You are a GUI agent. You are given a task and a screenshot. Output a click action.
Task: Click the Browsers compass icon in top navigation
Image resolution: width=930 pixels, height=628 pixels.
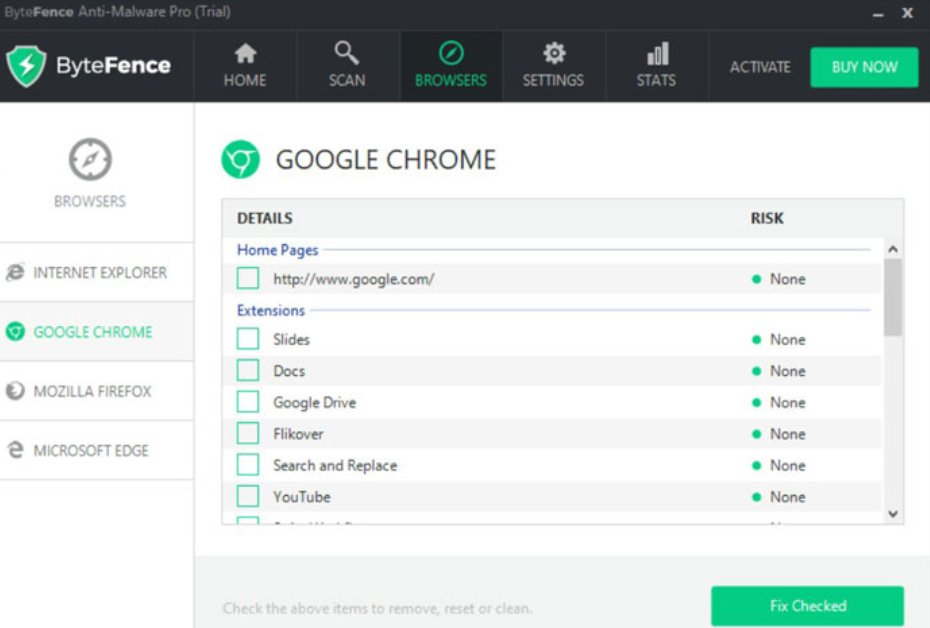tap(451, 53)
